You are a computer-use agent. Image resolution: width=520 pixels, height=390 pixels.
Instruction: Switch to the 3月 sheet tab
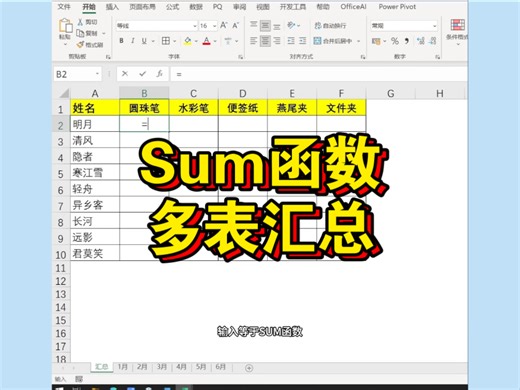162,367
